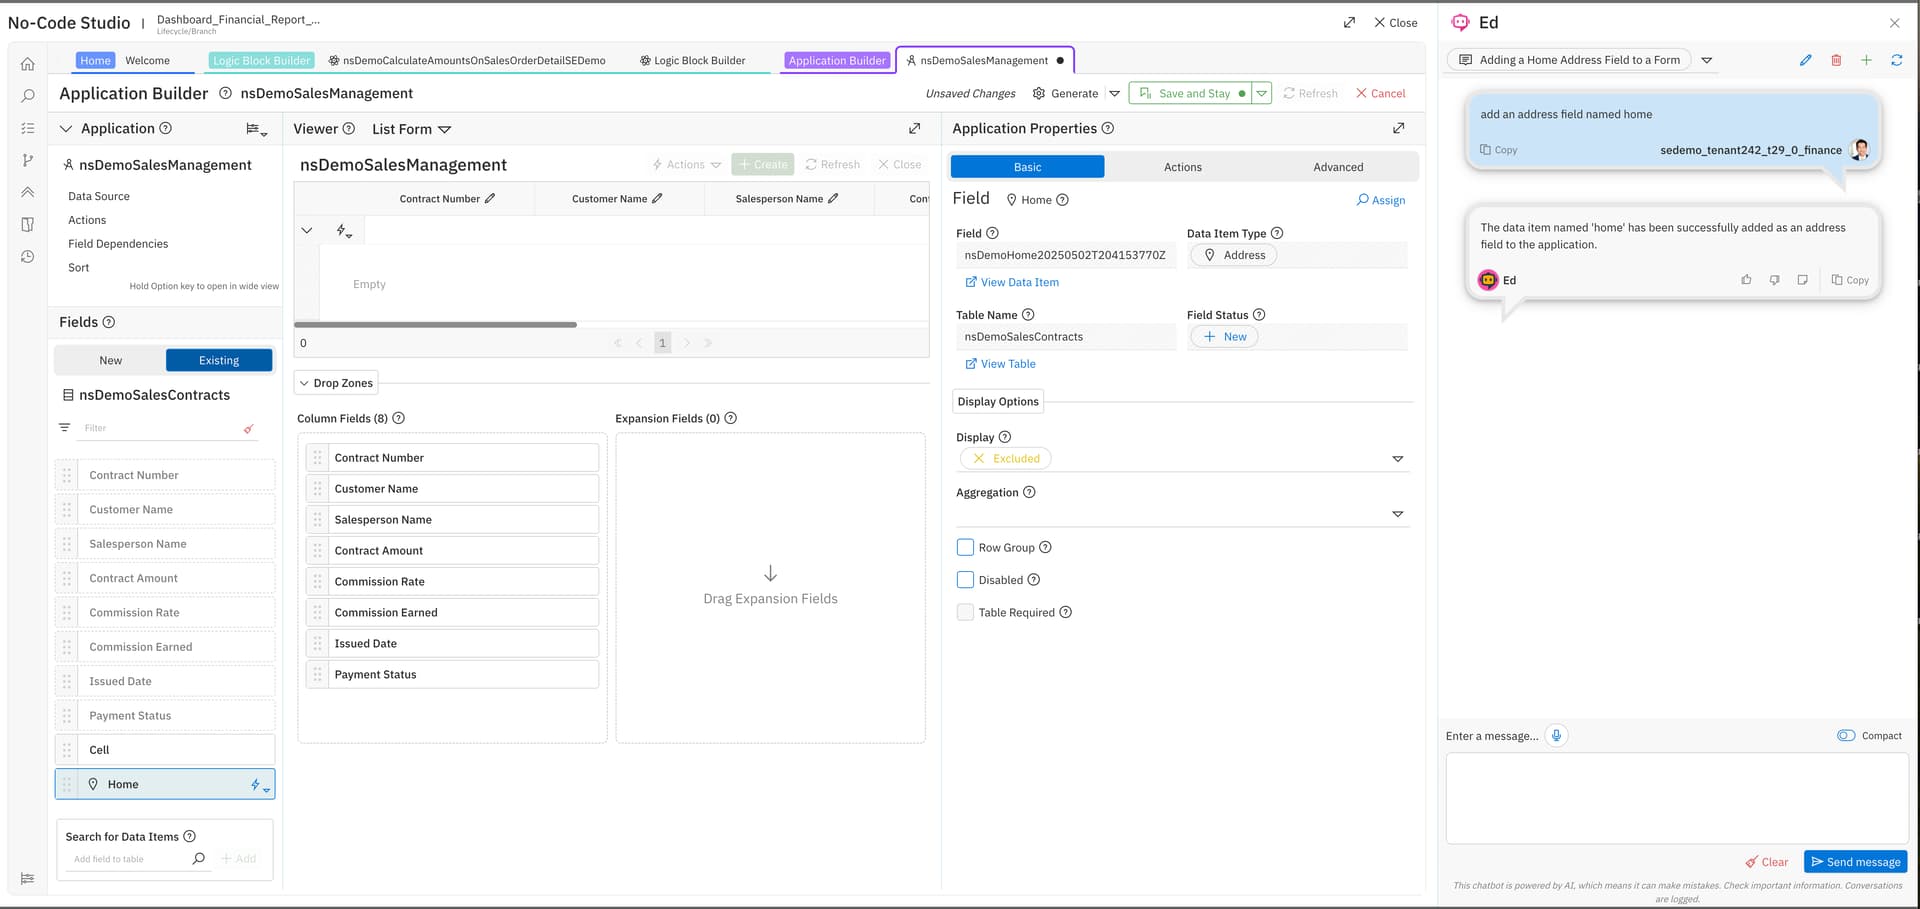Image resolution: width=1920 pixels, height=909 pixels.
Task: Click the row lightning actions icon in viewer
Action: click(x=344, y=231)
